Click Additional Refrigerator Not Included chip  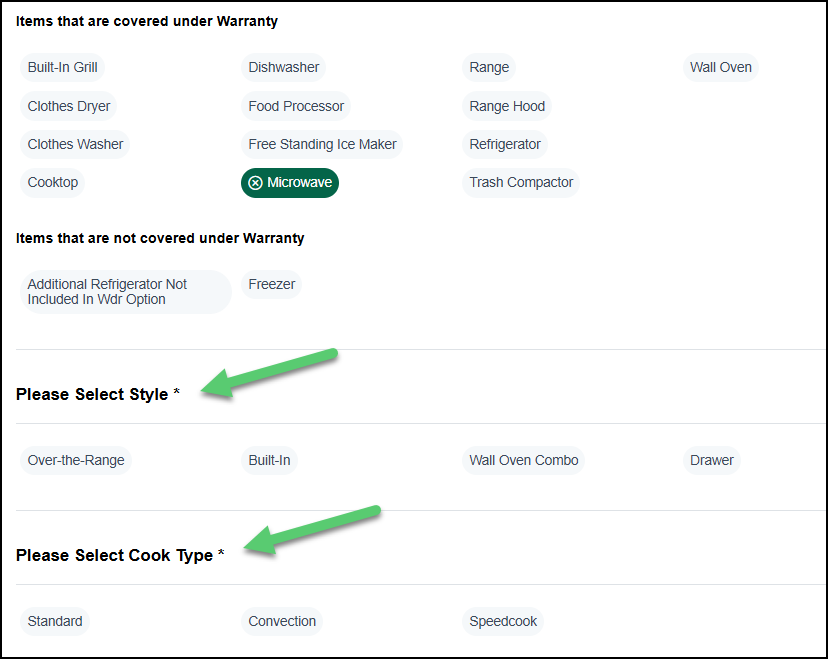125,292
